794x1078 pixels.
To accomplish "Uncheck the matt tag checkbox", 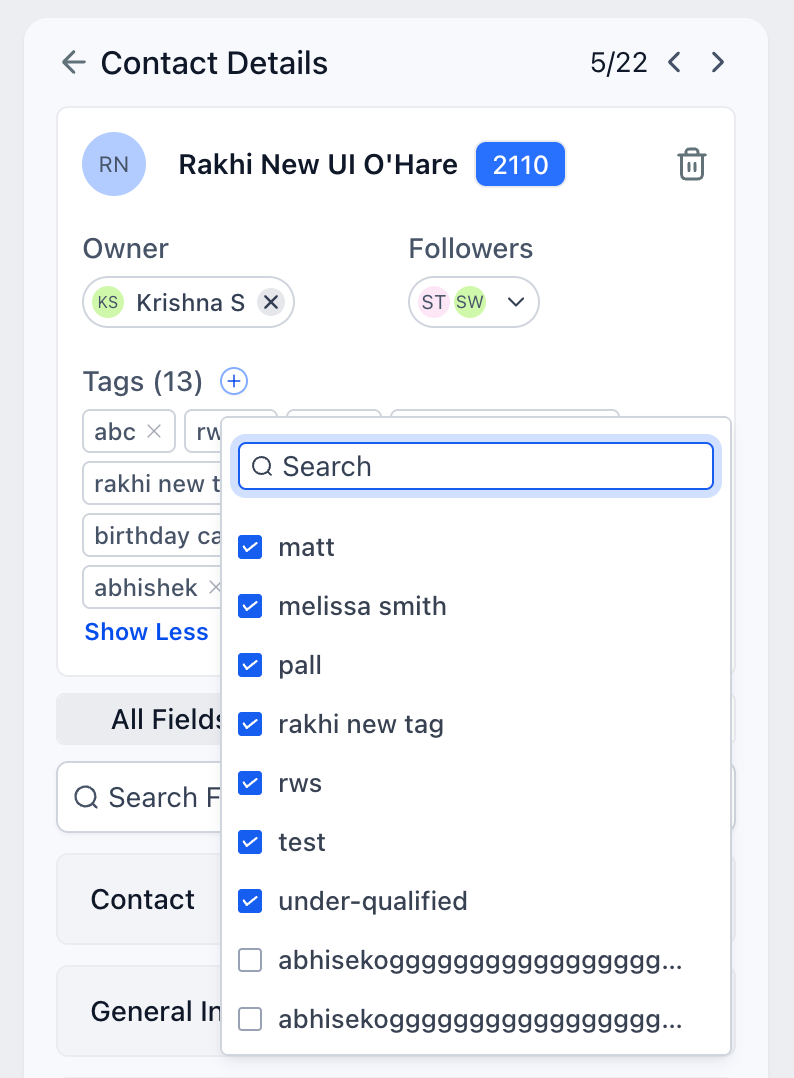I will (x=250, y=547).
